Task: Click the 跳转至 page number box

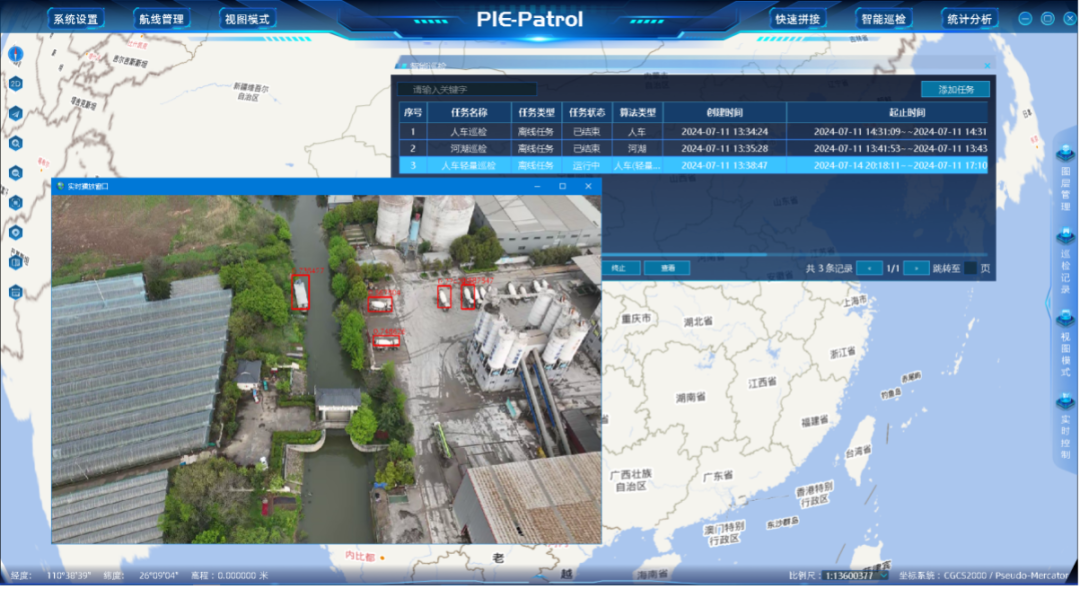Action: click(x=970, y=268)
